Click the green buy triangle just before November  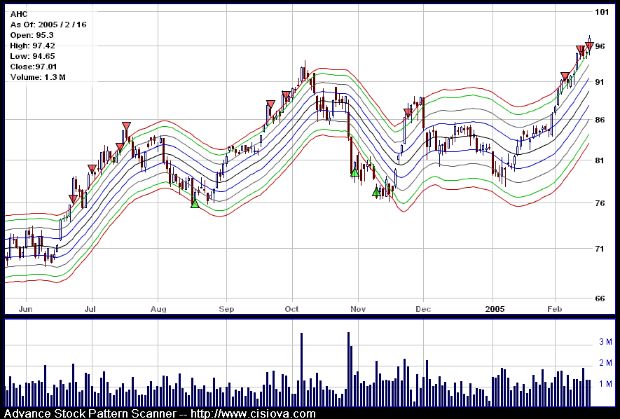click(355, 173)
